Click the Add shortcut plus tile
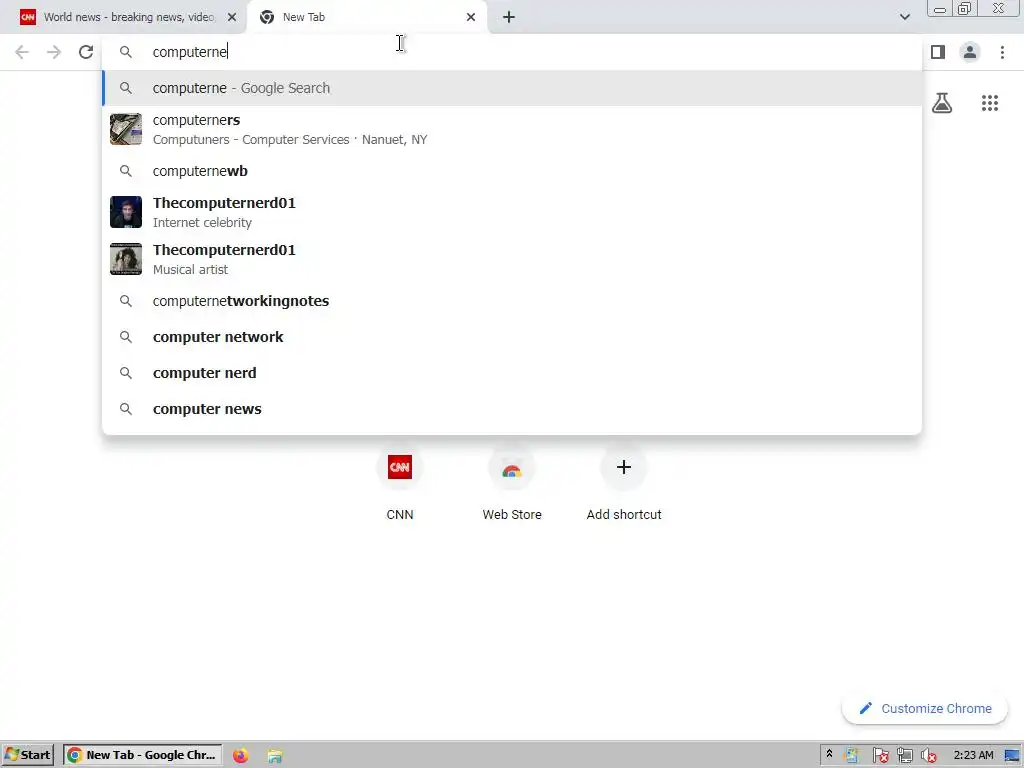Image resolution: width=1024 pixels, height=768 pixels. pyautogui.click(x=624, y=483)
